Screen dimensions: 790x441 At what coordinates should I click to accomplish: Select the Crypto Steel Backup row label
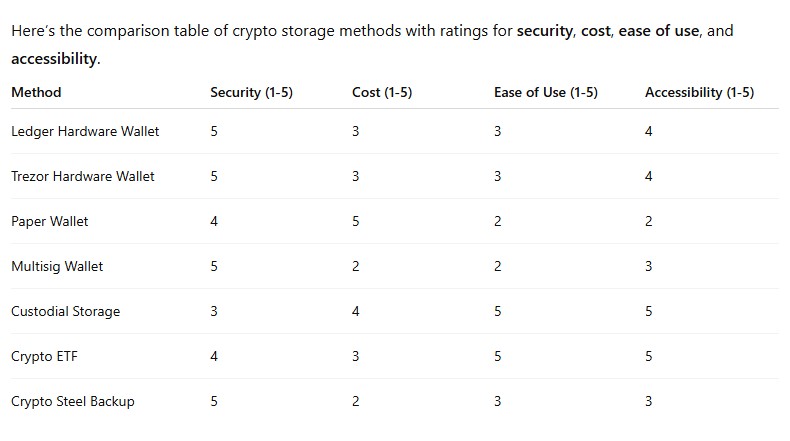[72, 401]
